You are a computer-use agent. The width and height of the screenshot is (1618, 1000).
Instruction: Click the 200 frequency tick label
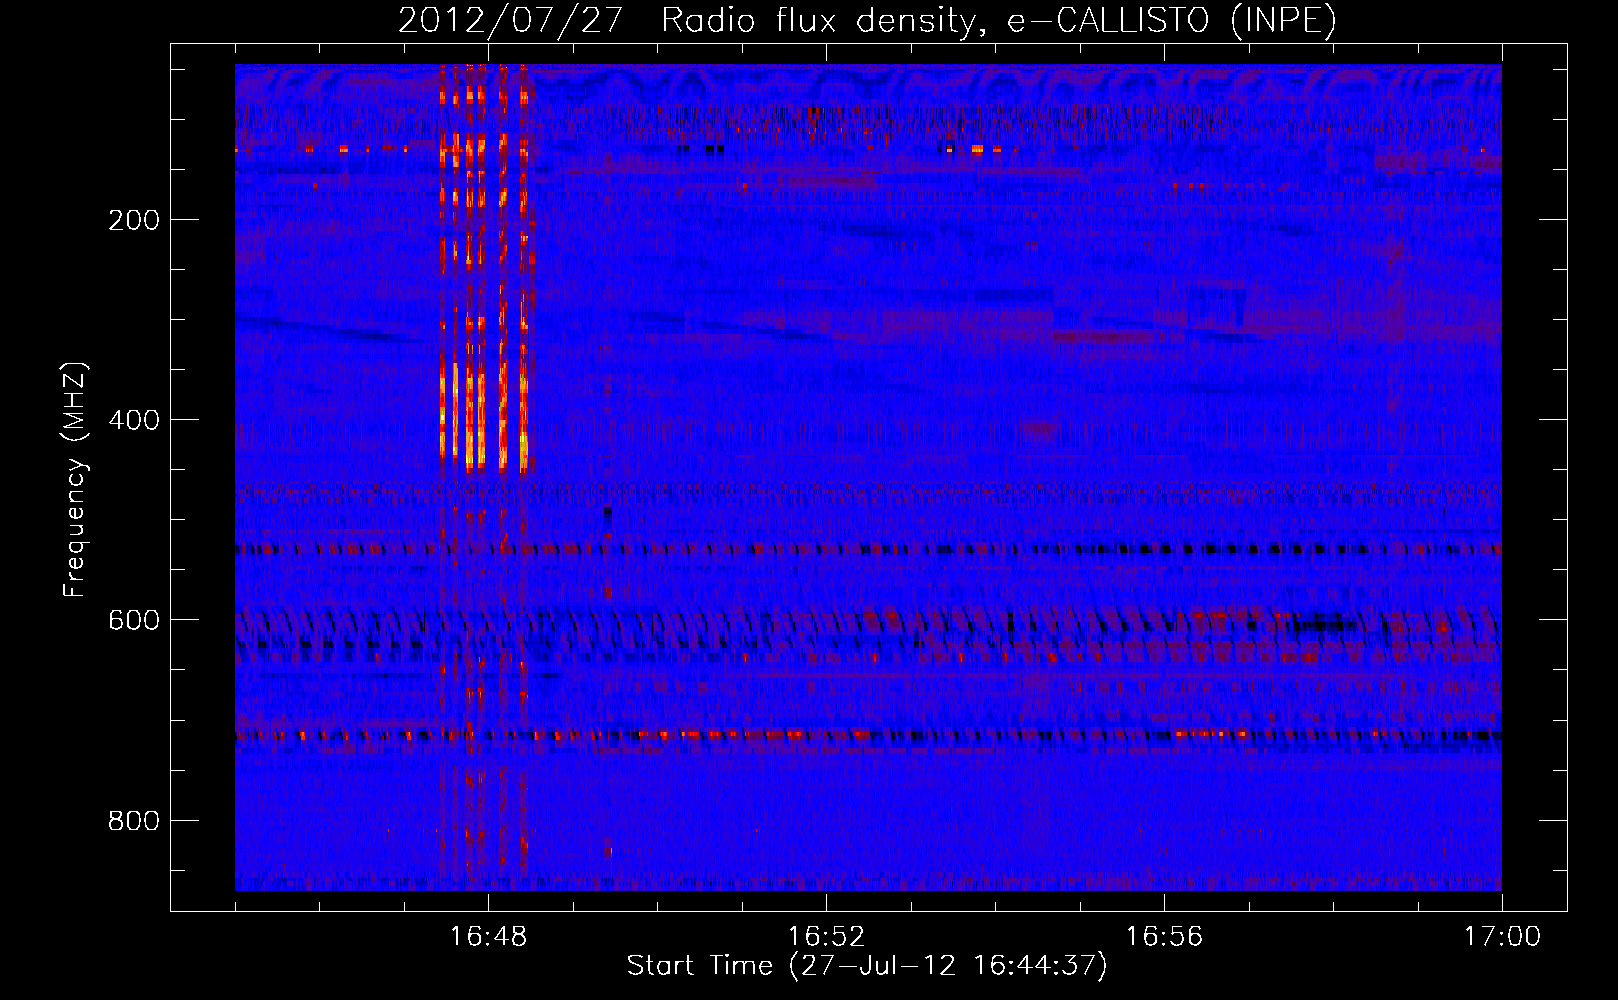[x=134, y=220]
